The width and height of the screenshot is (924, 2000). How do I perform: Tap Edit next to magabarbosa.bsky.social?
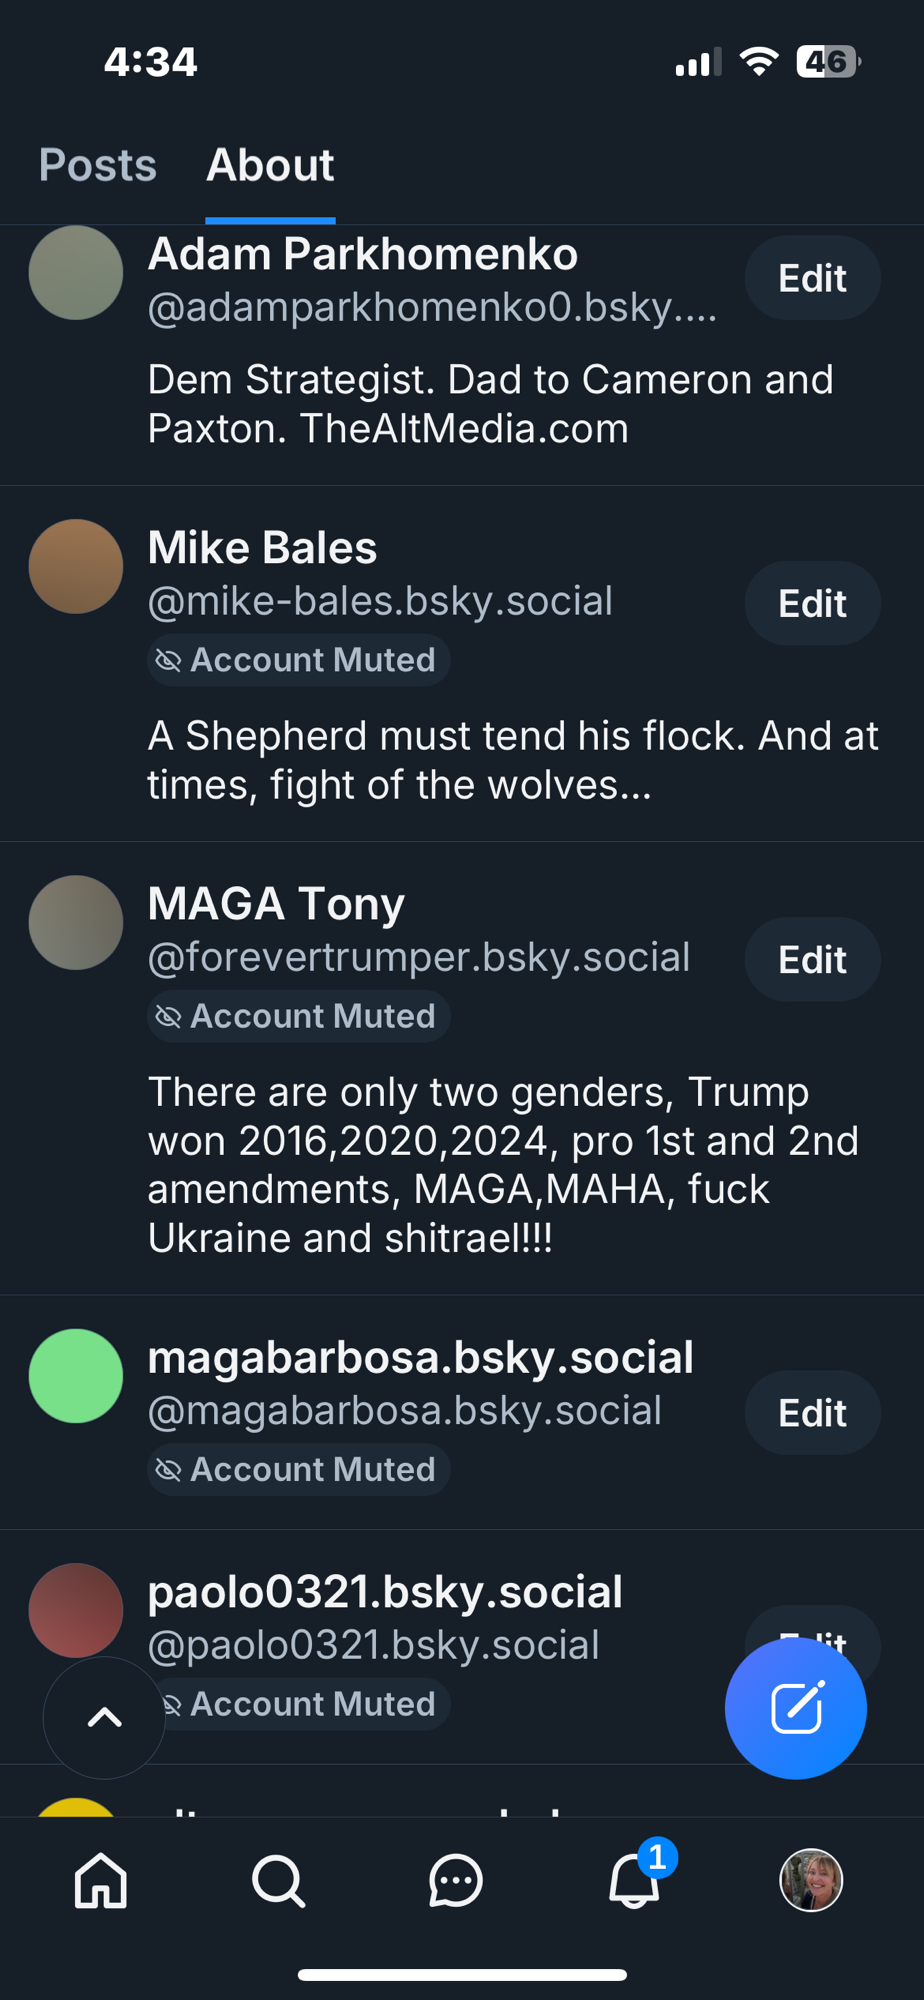pos(812,1413)
